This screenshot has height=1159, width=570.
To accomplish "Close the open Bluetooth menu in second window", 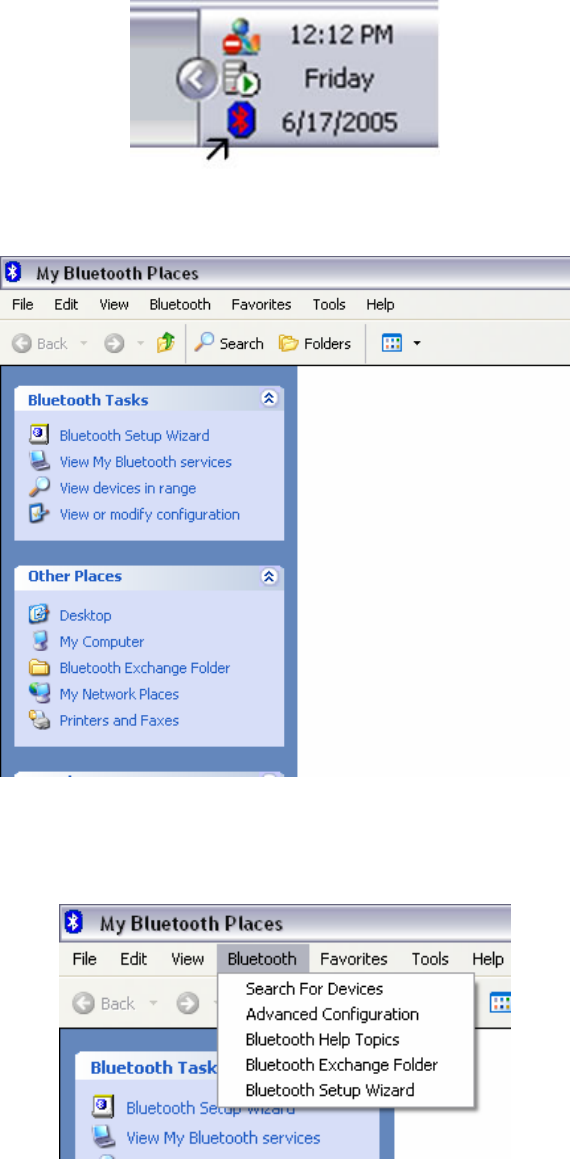I will [262, 959].
